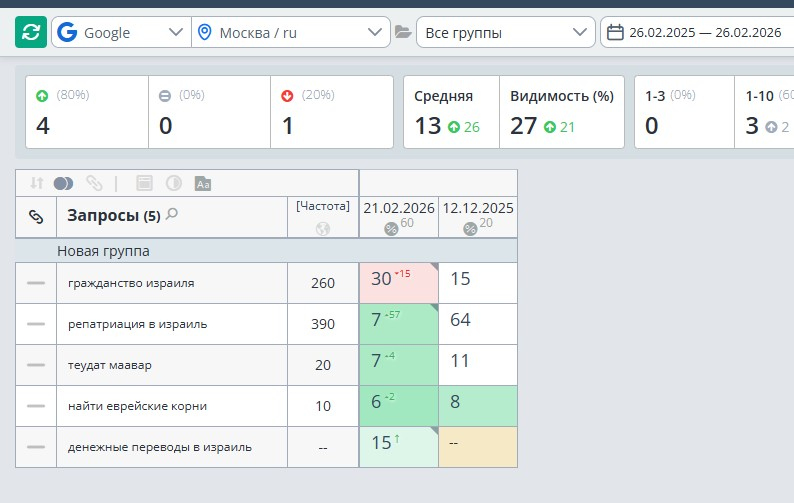The height and width of the screenshot is (503, 794).
Task: Select the query теудат маавар
Action: click(x=110, y=365)
